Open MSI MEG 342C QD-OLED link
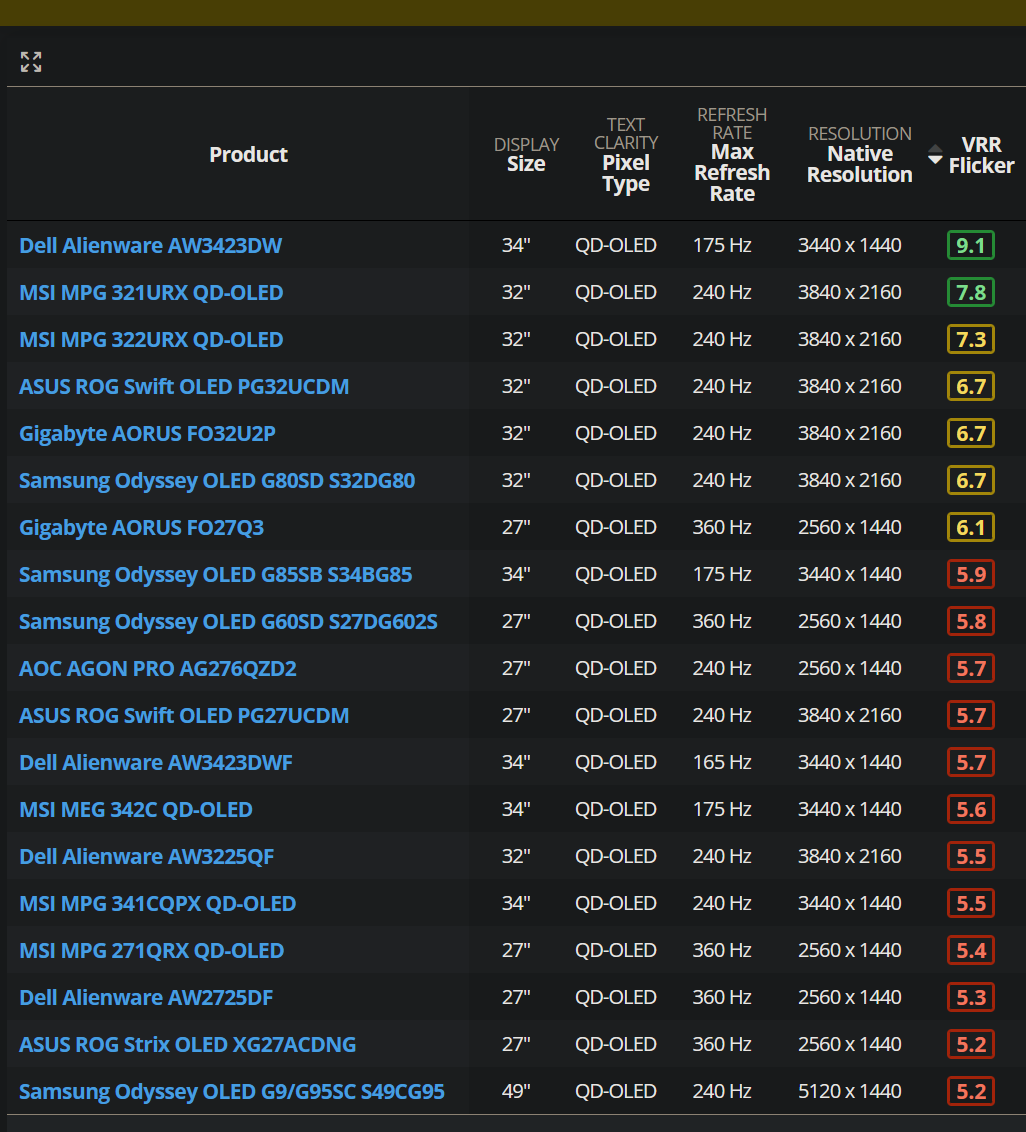Viewport: 1026px width, 1132px height. 136,809
